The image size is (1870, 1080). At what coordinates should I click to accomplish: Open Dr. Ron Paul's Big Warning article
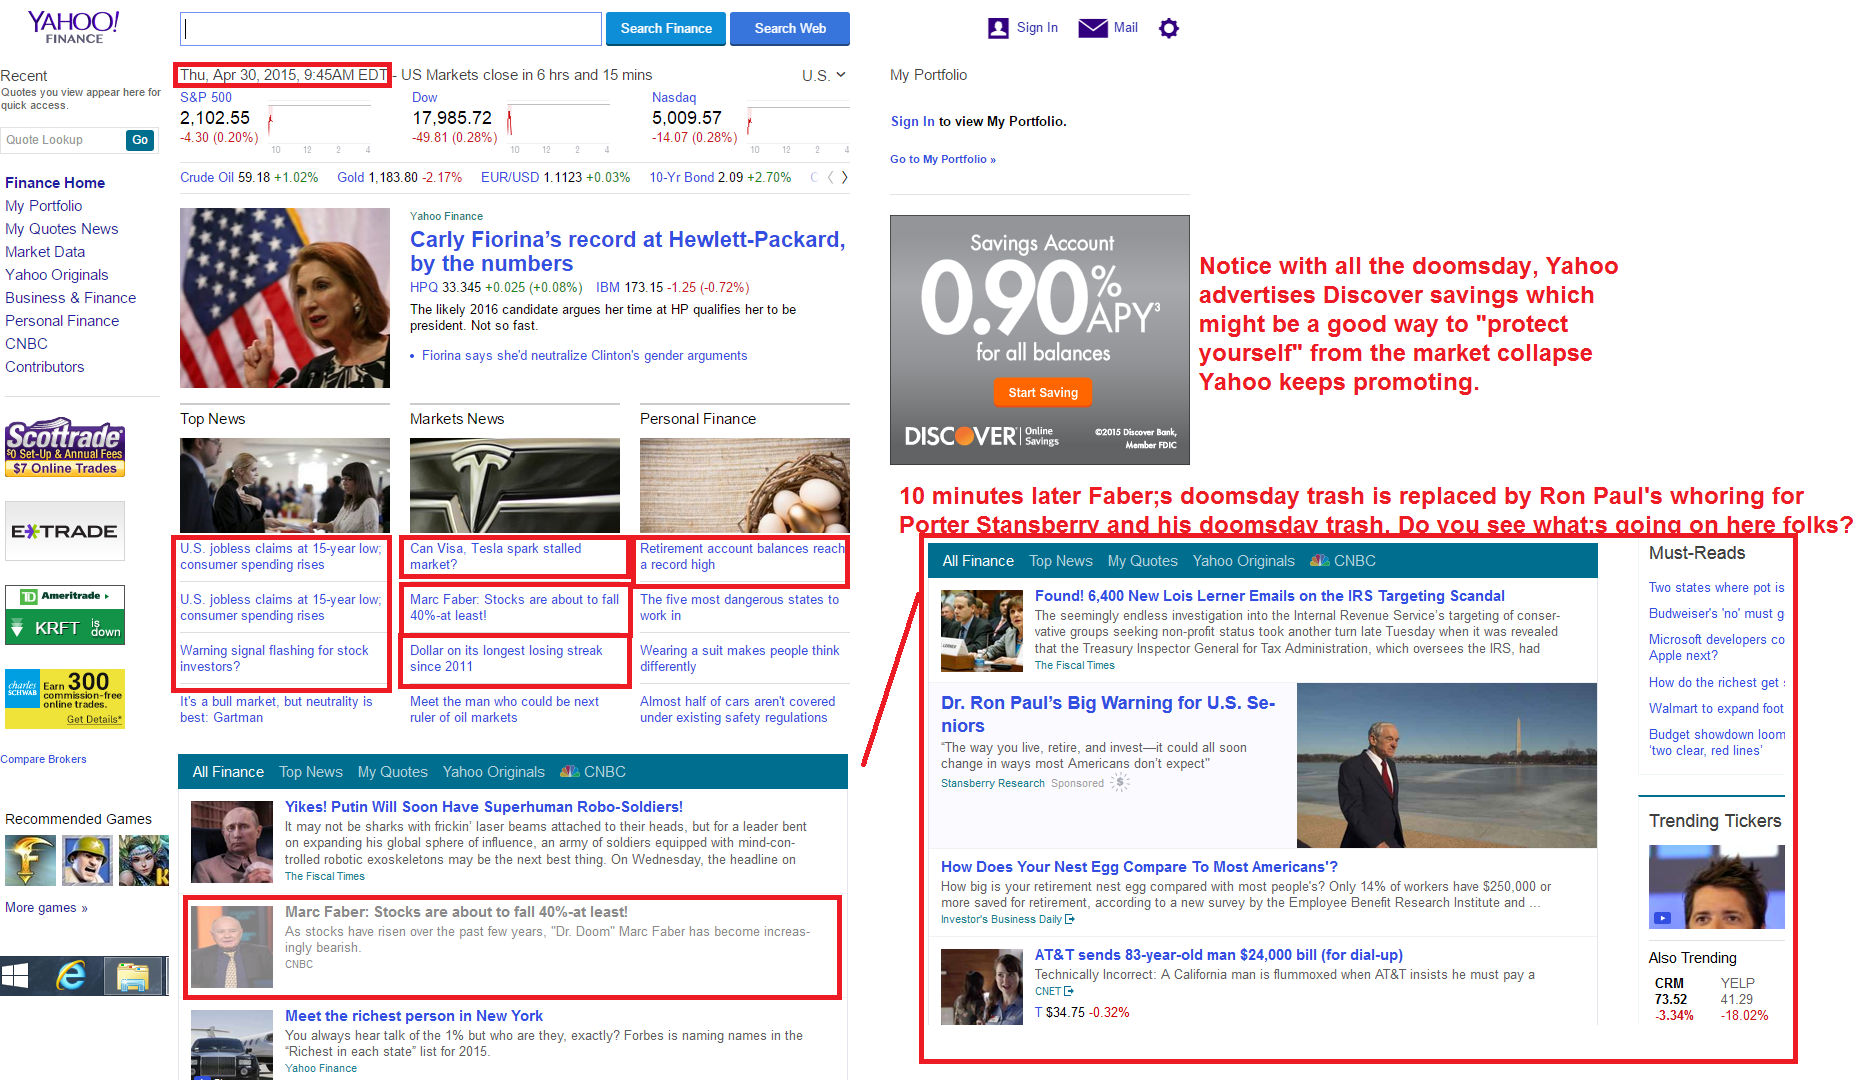point(1108,714)
